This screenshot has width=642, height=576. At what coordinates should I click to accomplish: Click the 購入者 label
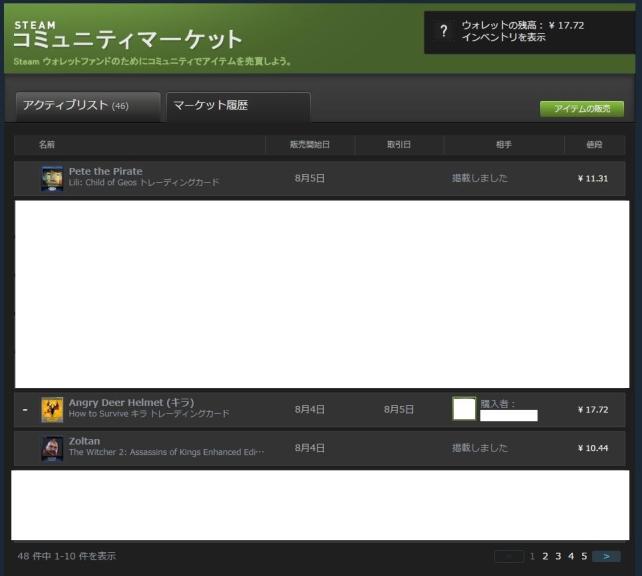point(497,404)
